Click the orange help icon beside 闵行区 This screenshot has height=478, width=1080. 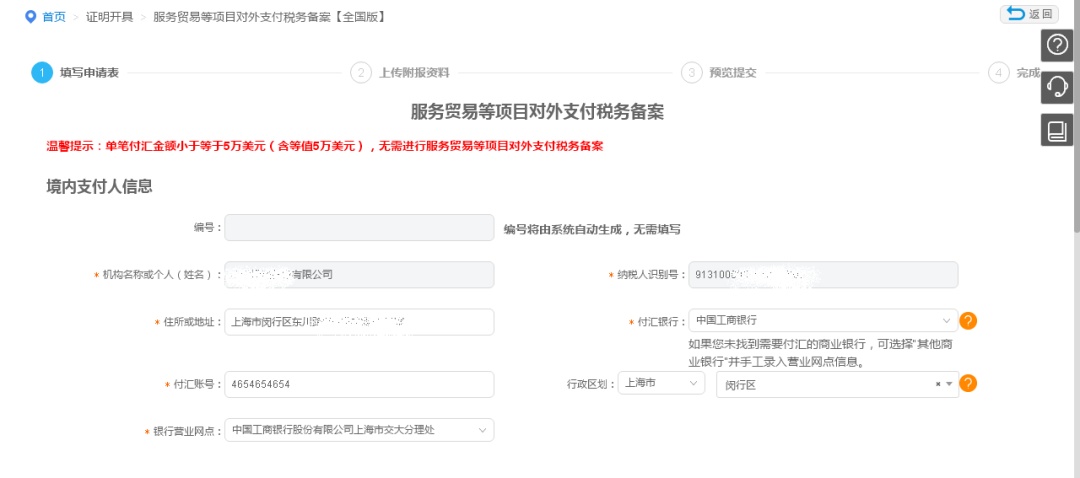coord(968,383)
